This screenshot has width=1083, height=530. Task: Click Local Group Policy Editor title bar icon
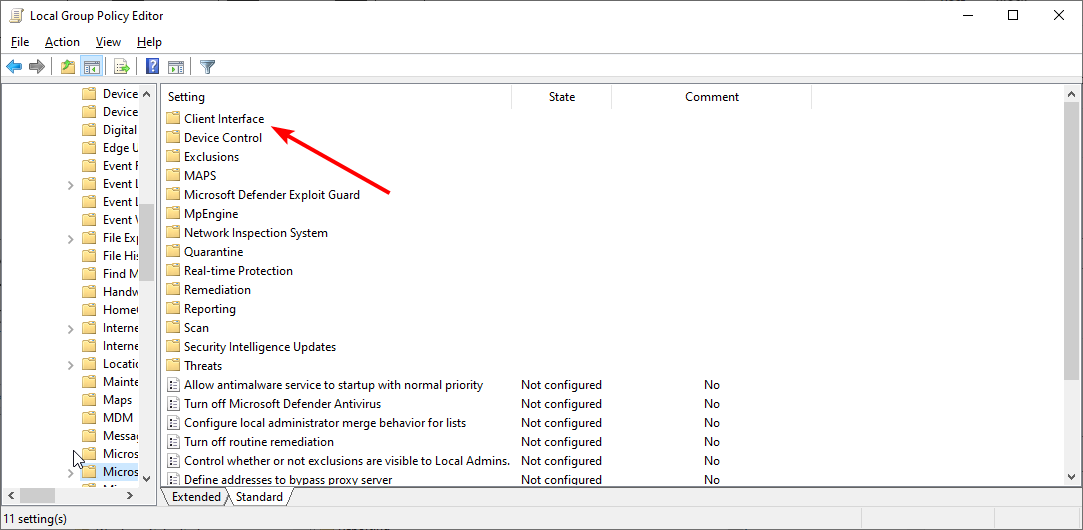click(x=16, y=15)
